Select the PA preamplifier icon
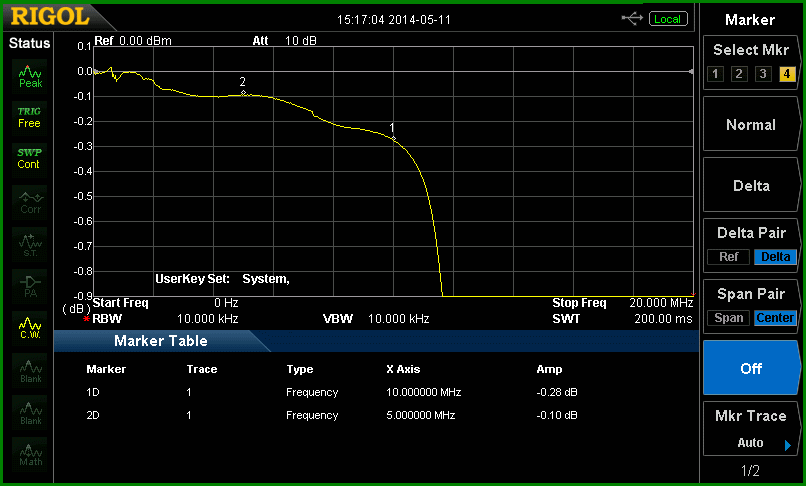Screen dimensions: 806x486 (30, 286)
